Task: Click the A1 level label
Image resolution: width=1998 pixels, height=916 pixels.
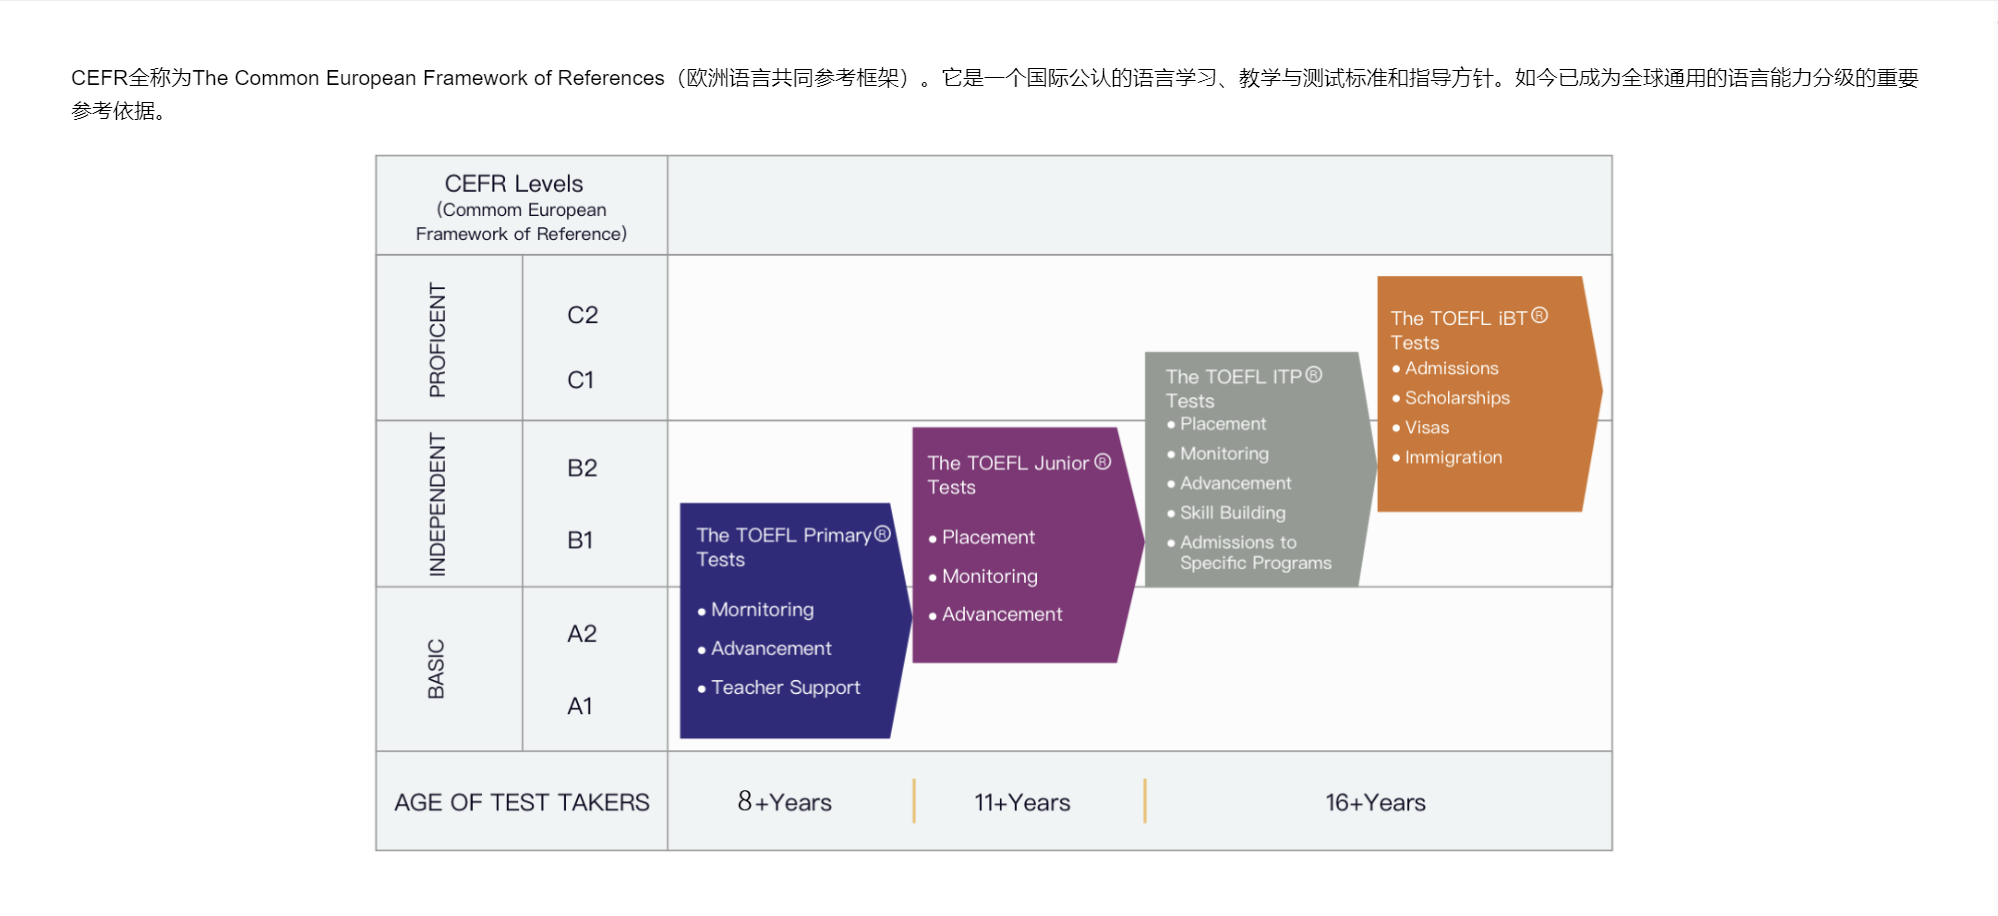Action: pyautogui.click(x=580, y=706)
